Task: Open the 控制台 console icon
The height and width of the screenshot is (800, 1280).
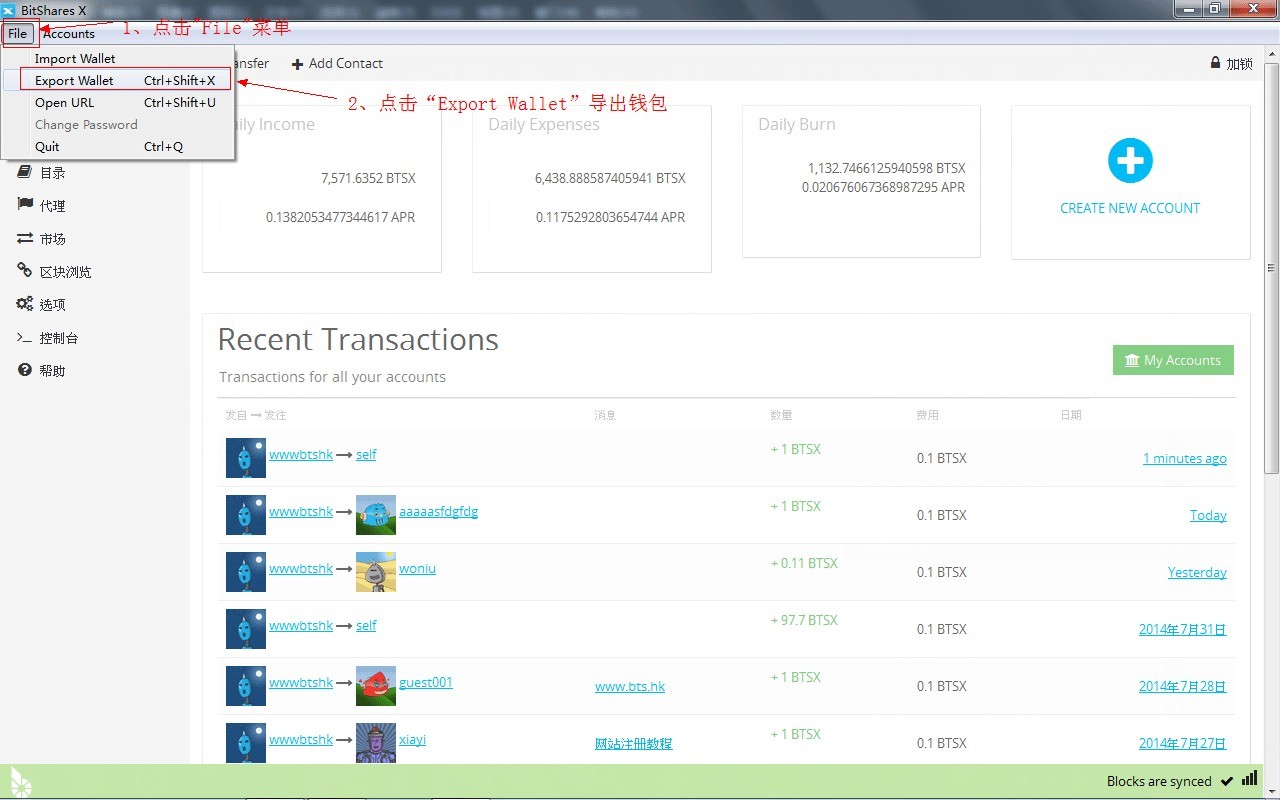Action: point(25,338)
